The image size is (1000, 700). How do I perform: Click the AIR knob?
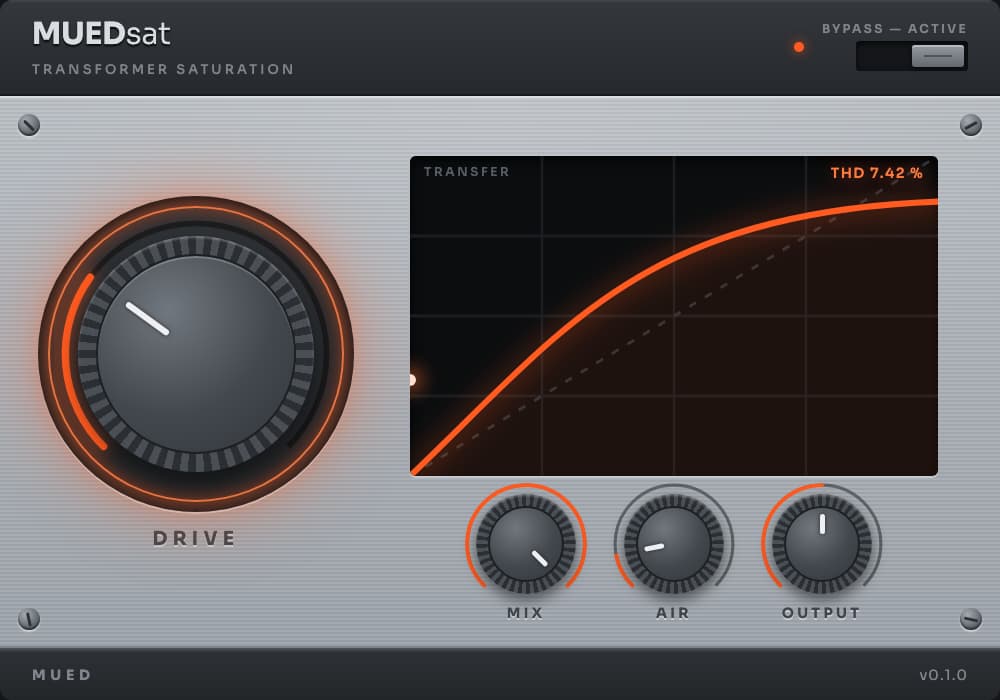[673, 544]
